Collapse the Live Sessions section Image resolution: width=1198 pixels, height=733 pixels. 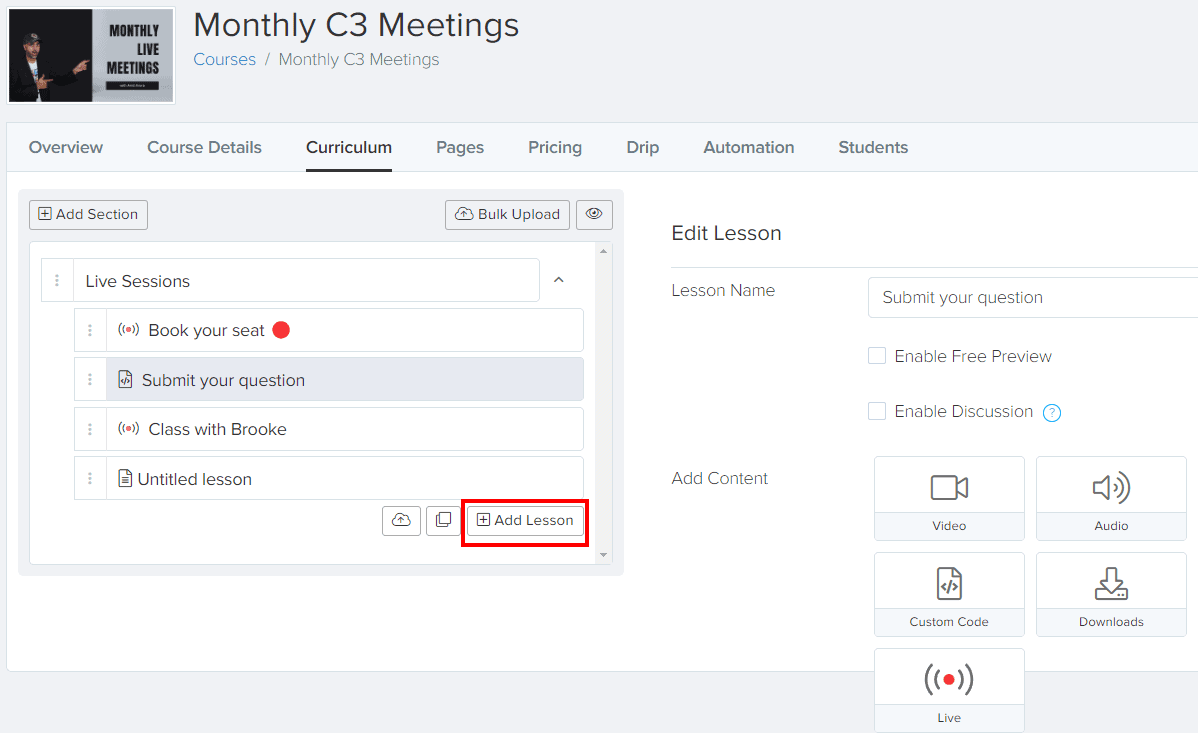[x=559, y=281]
